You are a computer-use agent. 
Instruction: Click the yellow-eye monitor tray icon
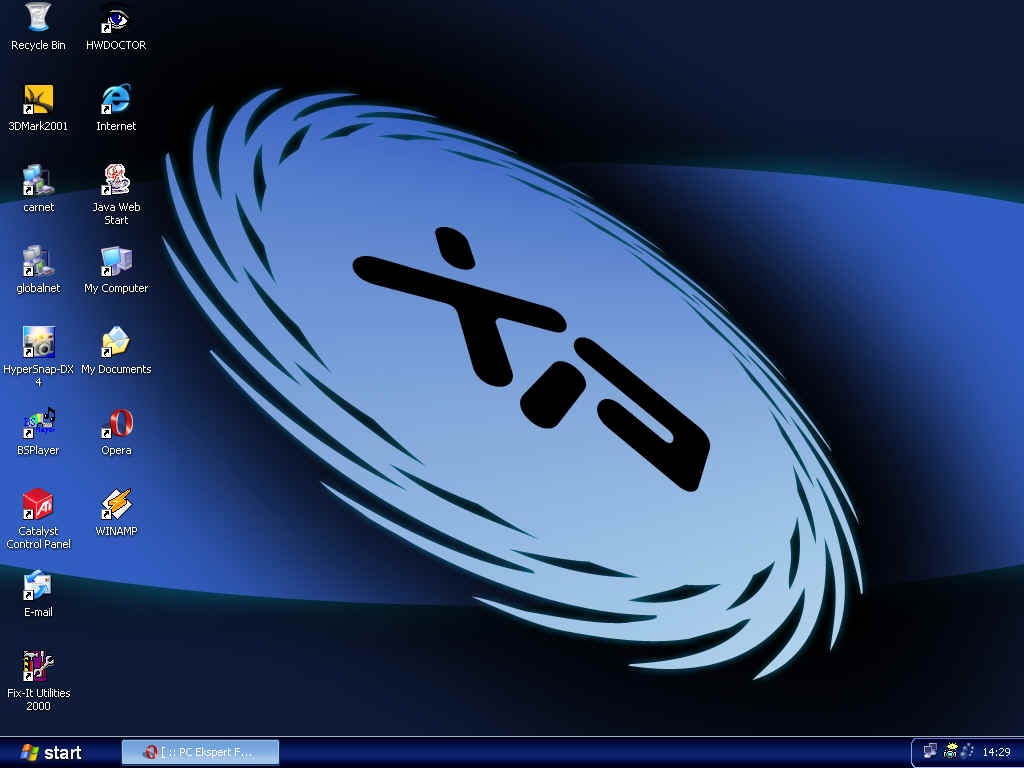click(x=950, y=752)
